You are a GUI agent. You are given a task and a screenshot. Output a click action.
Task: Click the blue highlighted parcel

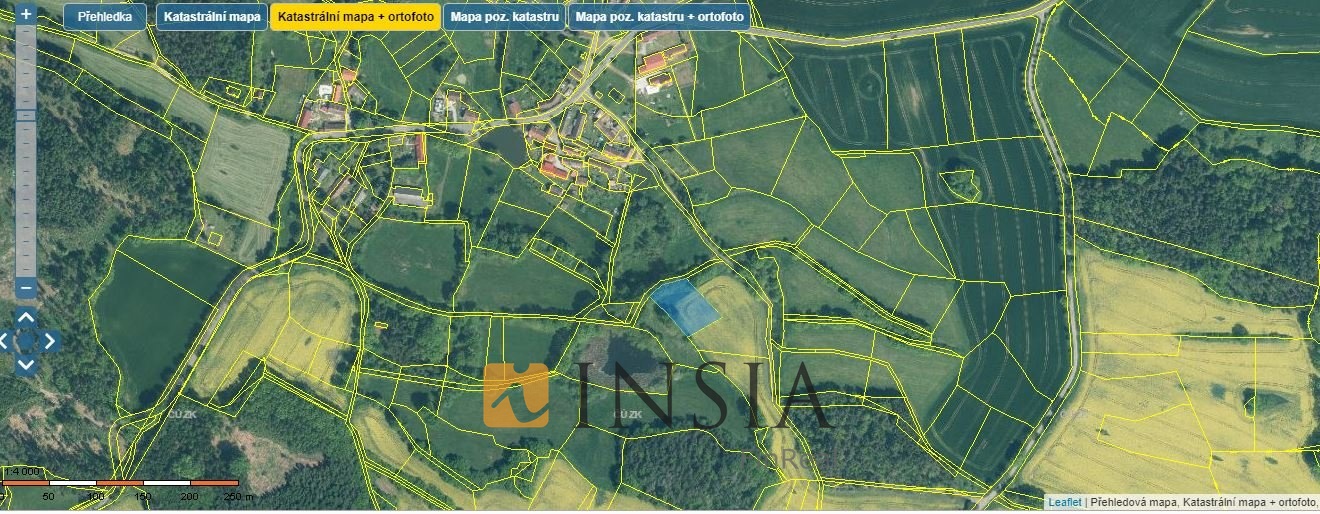click(x=685, y=306)
